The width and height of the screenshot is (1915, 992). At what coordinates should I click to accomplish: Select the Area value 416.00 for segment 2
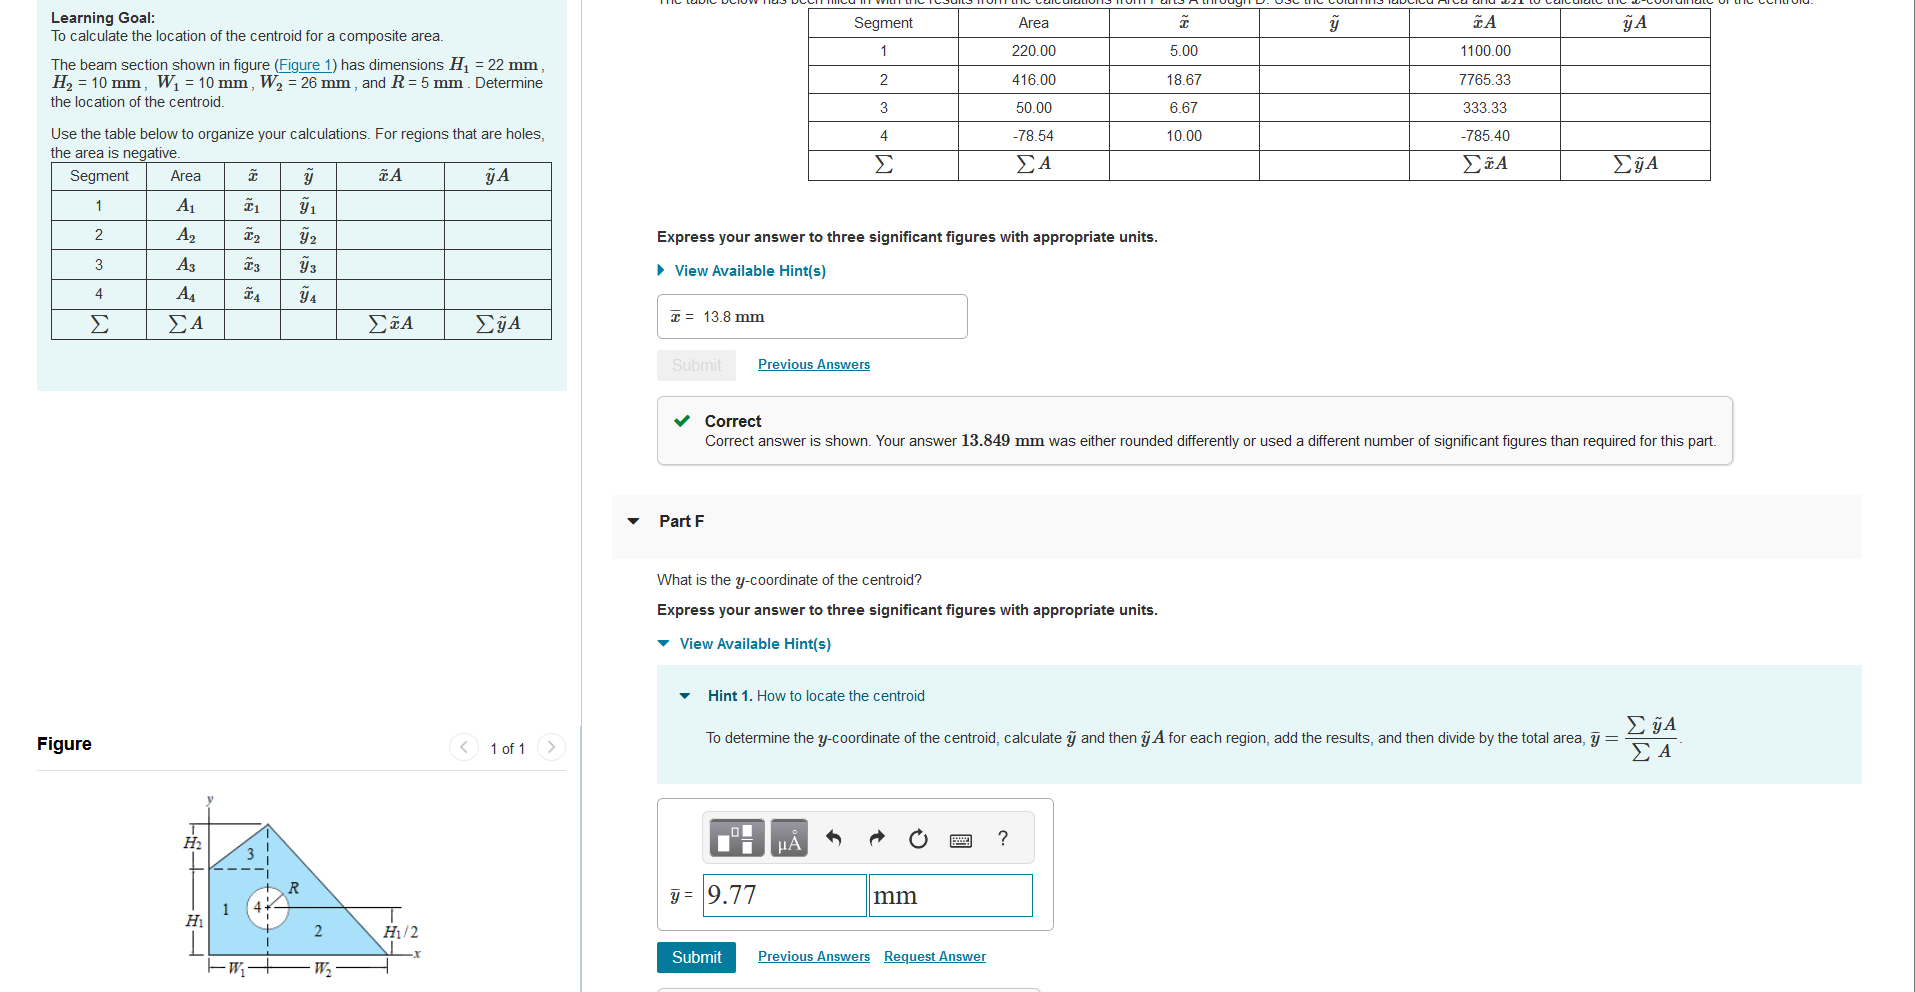point(1034,80)
